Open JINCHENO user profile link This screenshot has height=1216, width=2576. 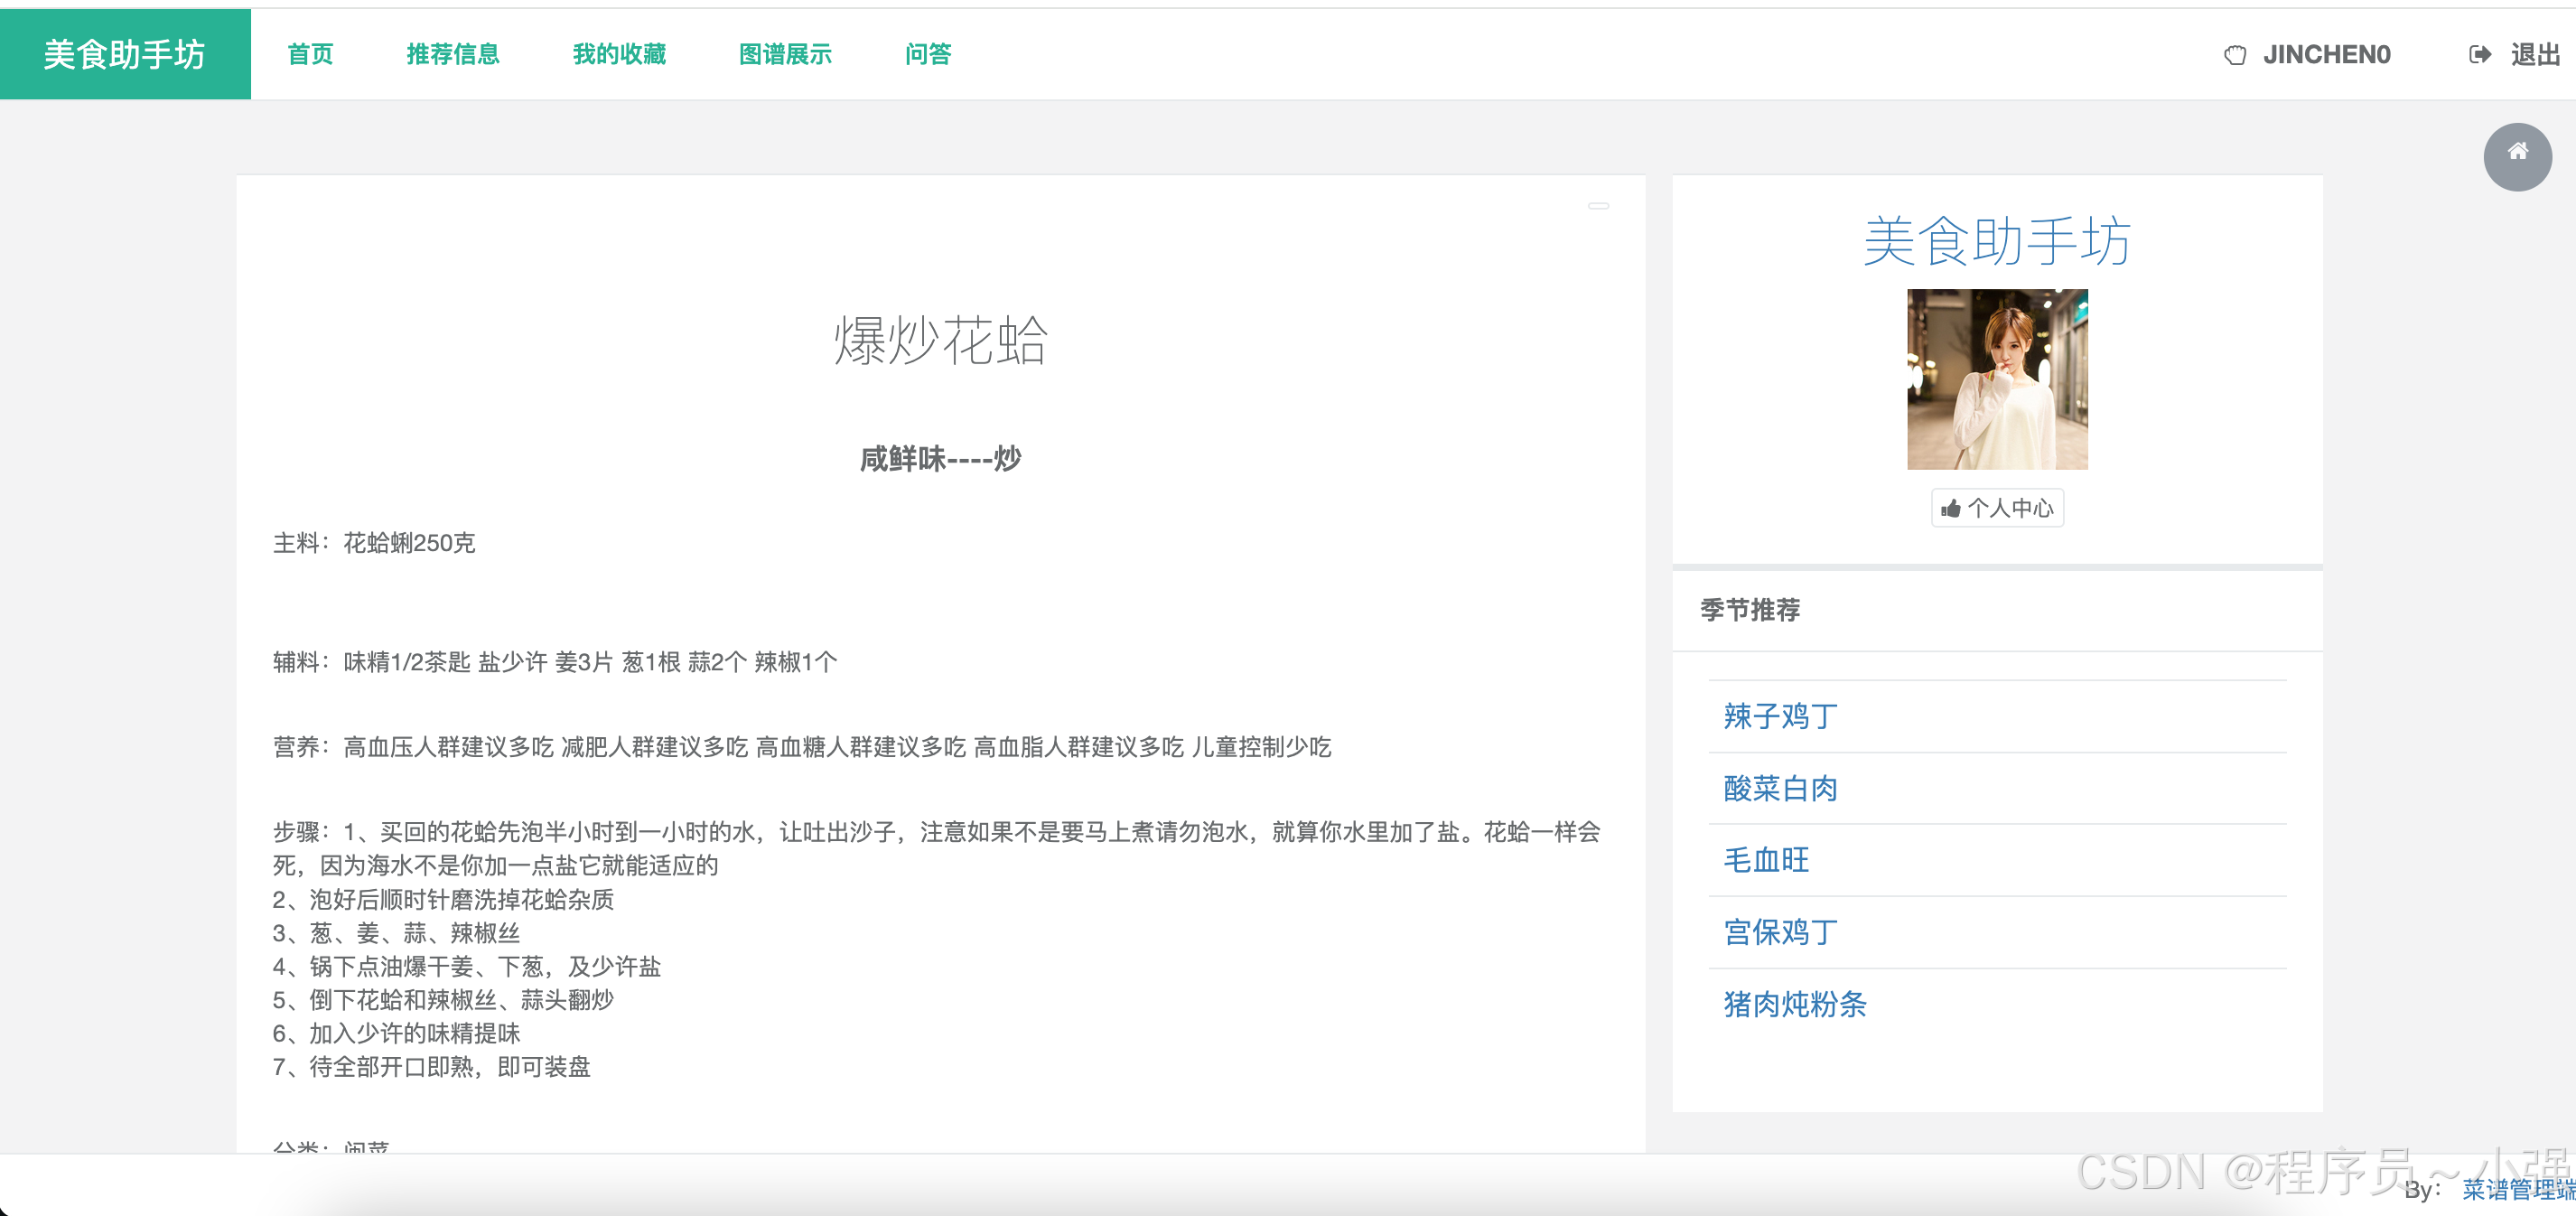point(2326,55)
